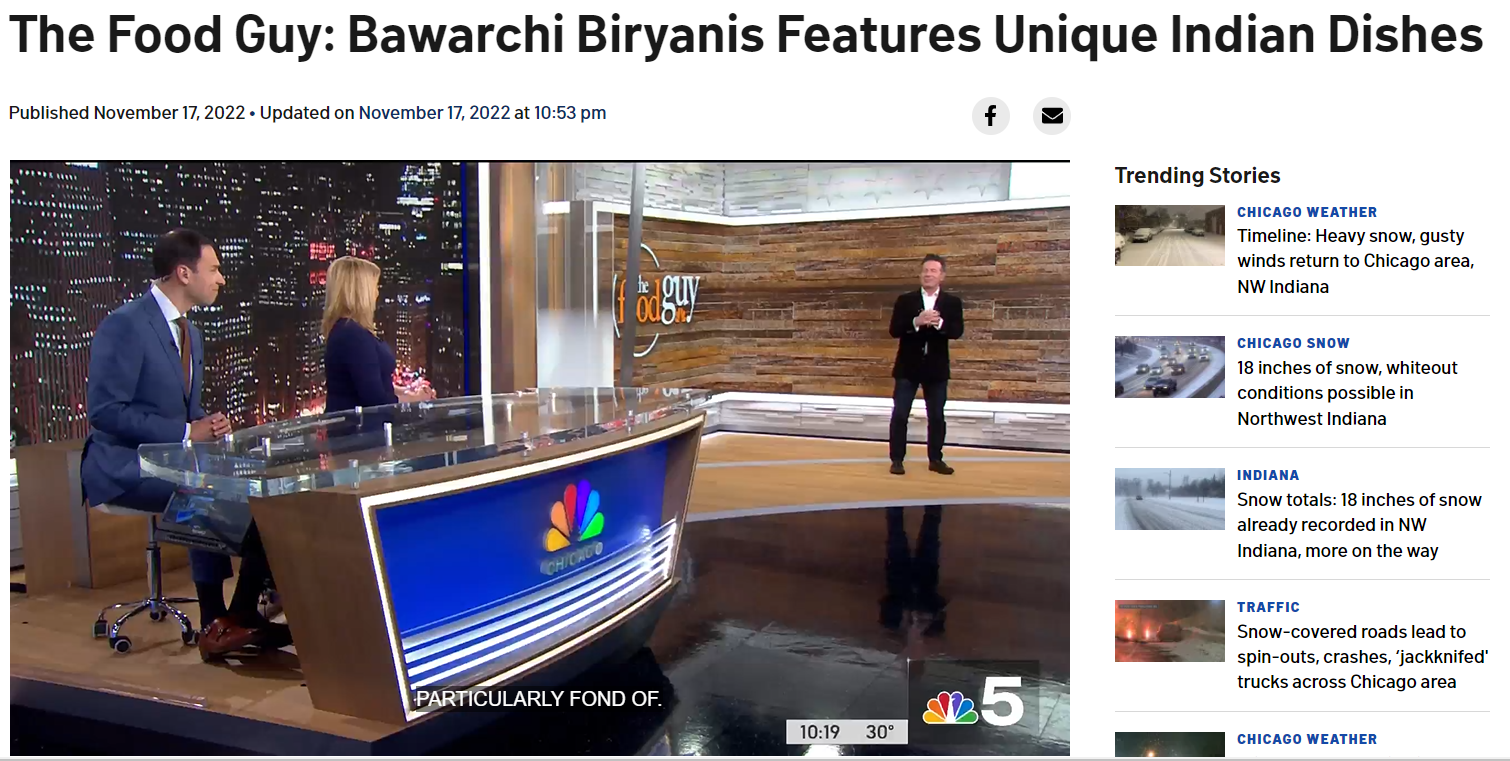1510x761 pixels.
Task: Open the night crash thumbnail for the traffic story
Action: (x=1170, y=631)
